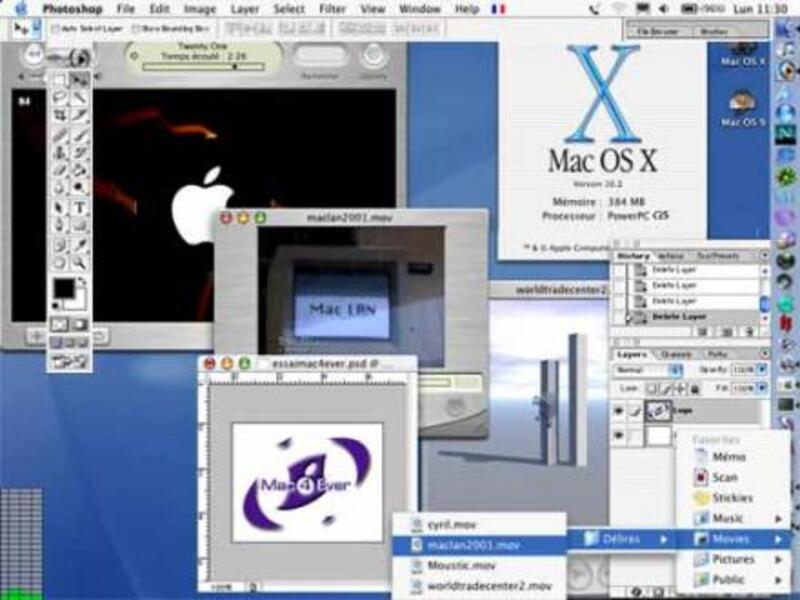
Task: Enable Auto Select Layer checkbox
Action: coord(56,29)
